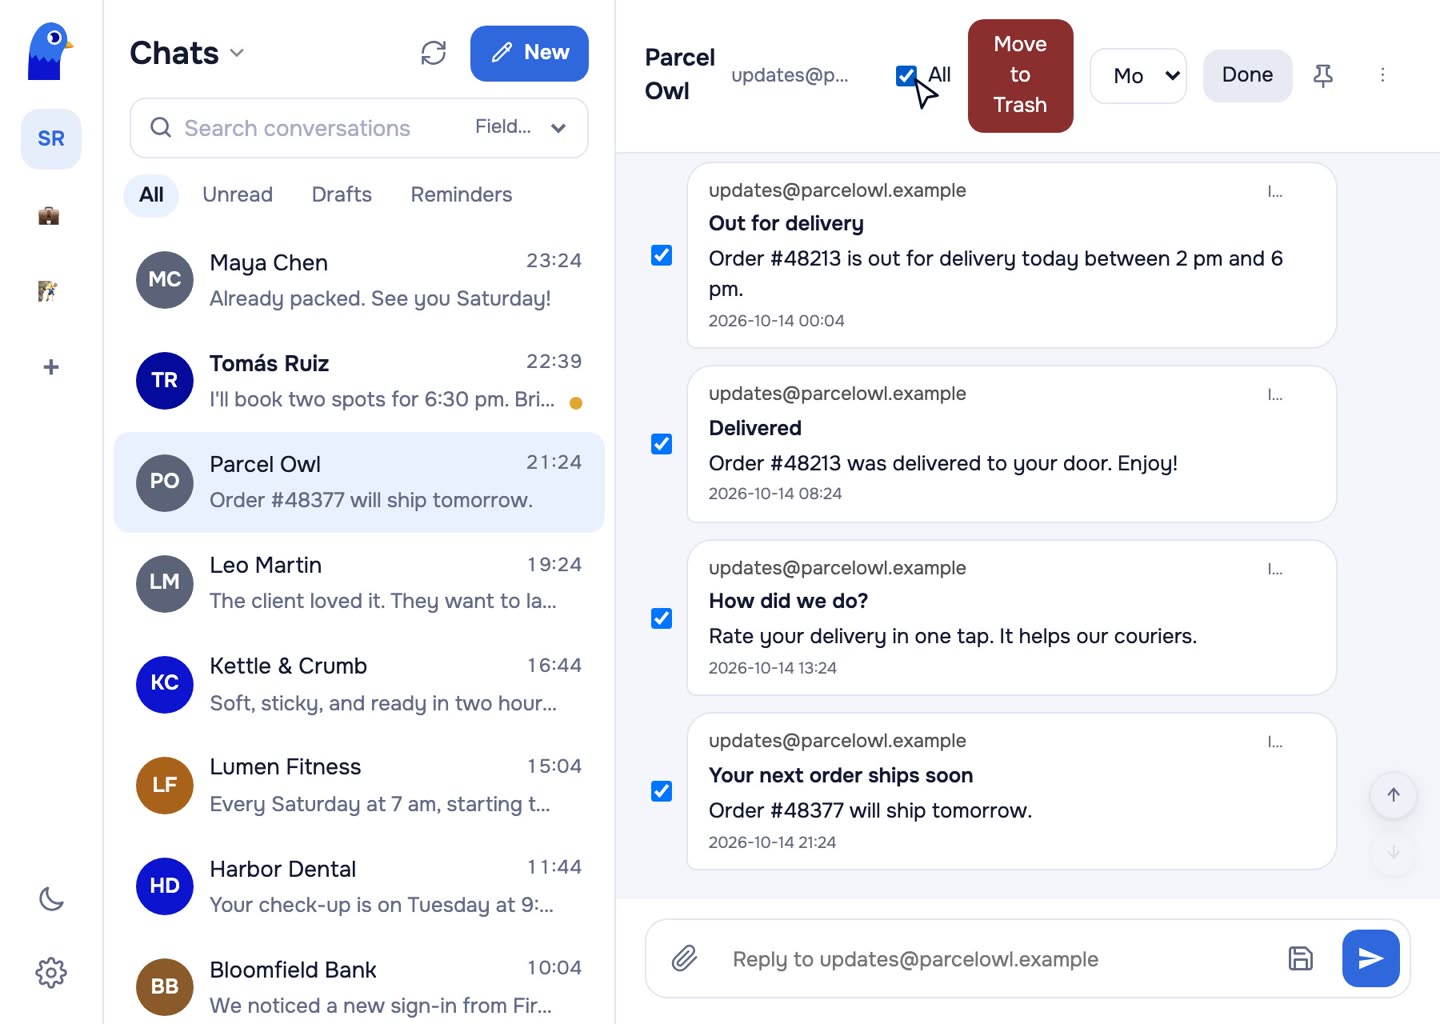The height and width of the screenshot is (1024, 1440).
Task: Open the third workspace icon in sidebar
Action: pyautogui.click(x=48, y=291)
